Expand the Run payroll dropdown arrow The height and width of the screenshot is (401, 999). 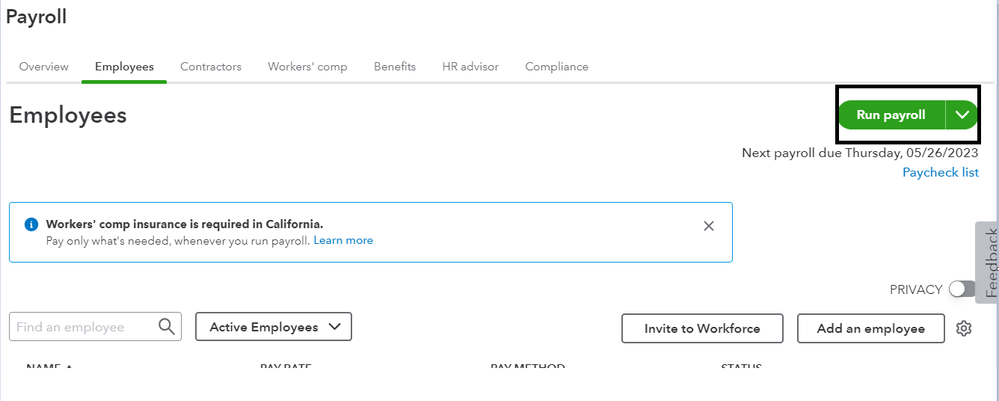point(962,115)
